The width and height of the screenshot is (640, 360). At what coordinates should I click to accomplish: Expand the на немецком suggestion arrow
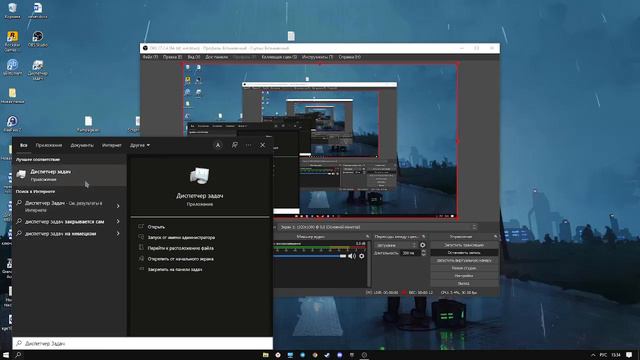pos(118,233)
